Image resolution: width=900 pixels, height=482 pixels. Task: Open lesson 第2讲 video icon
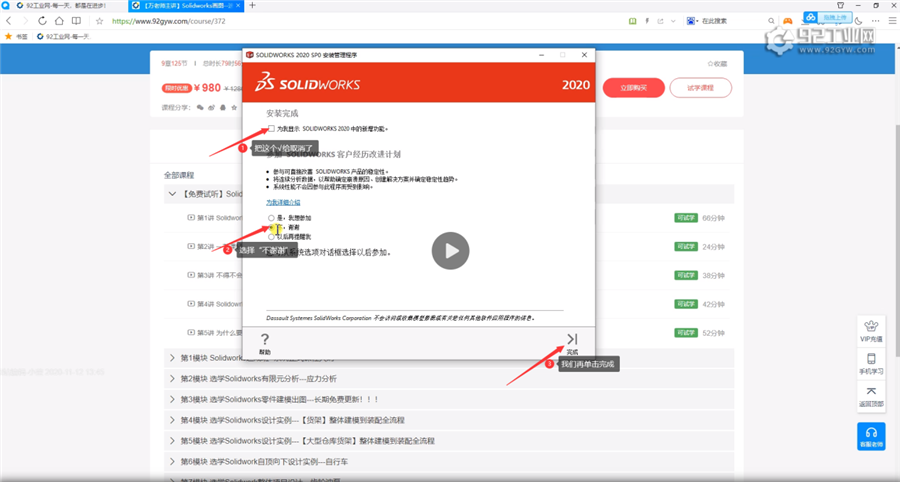pos(191,246)
